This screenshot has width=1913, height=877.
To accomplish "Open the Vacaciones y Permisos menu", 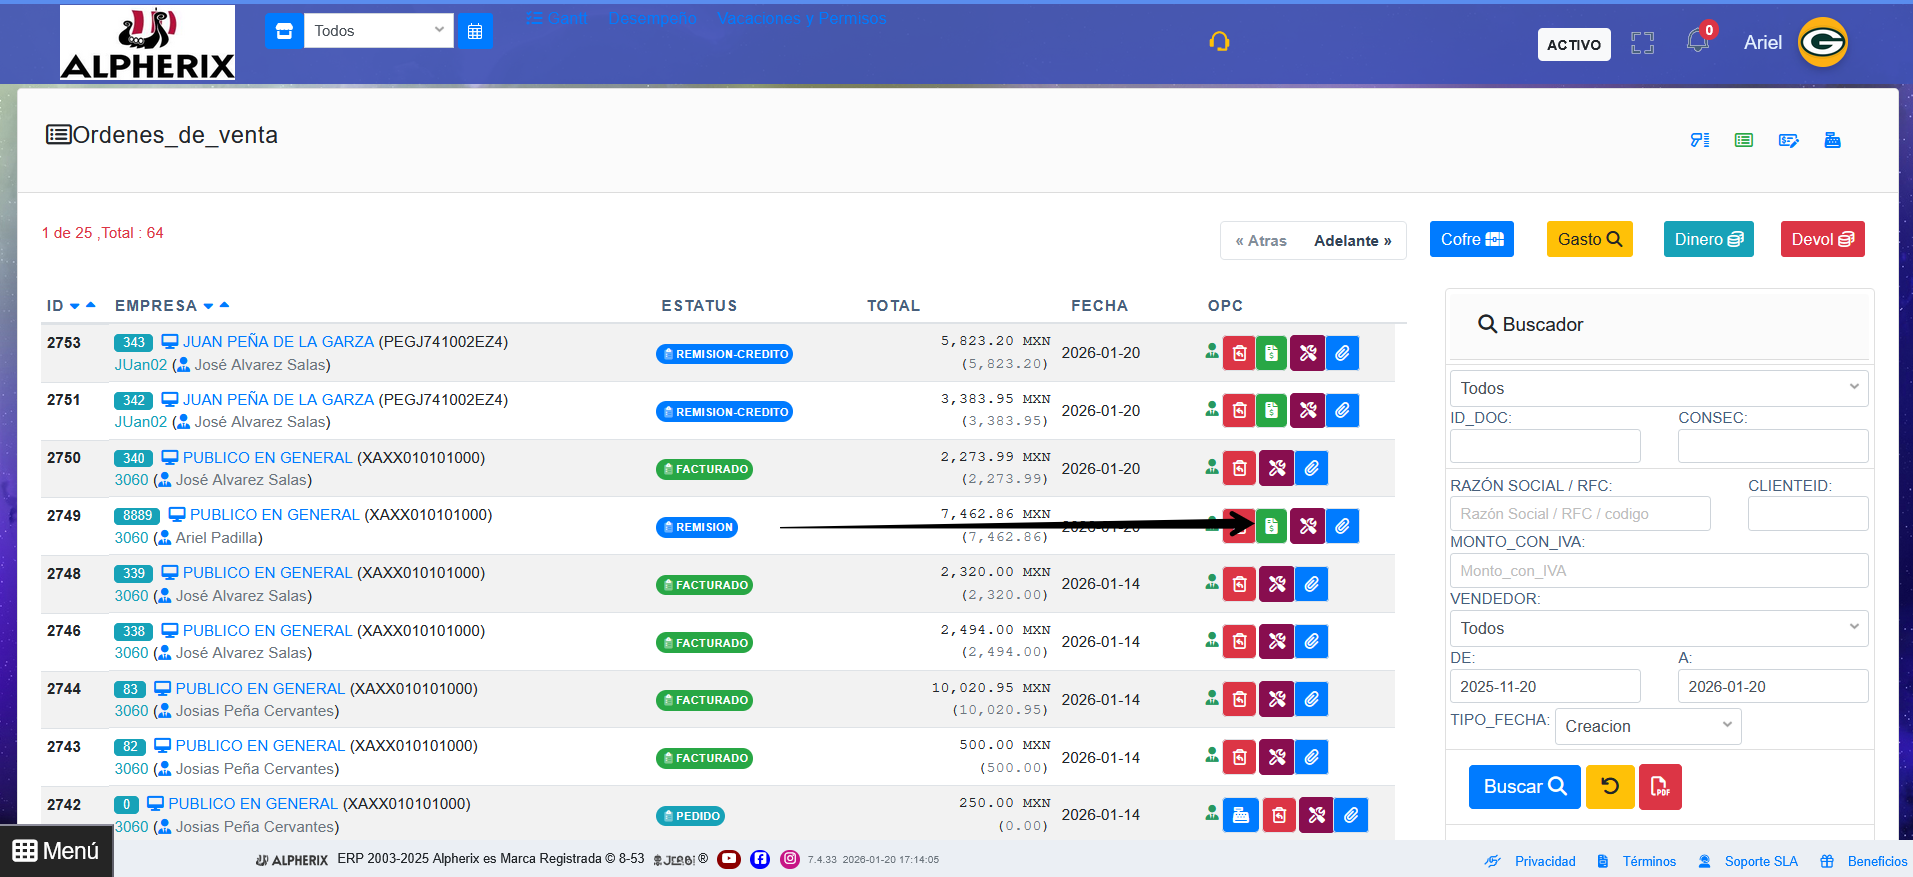I will pyautogui.click(x=802, y=18).
